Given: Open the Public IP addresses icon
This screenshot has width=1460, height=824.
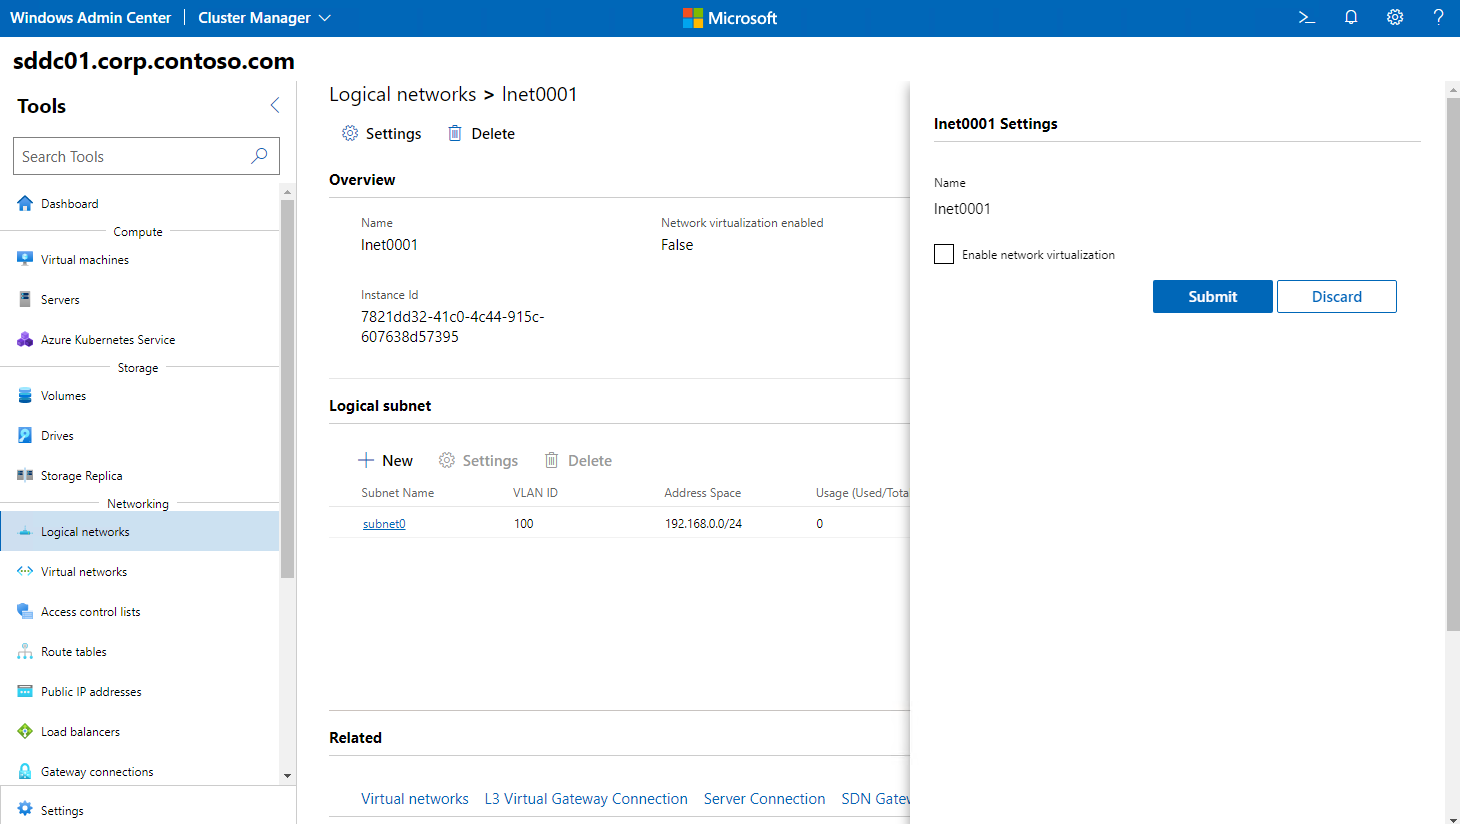Looking at the screenshot, I should pyautogui.click(x=25, y=691).
